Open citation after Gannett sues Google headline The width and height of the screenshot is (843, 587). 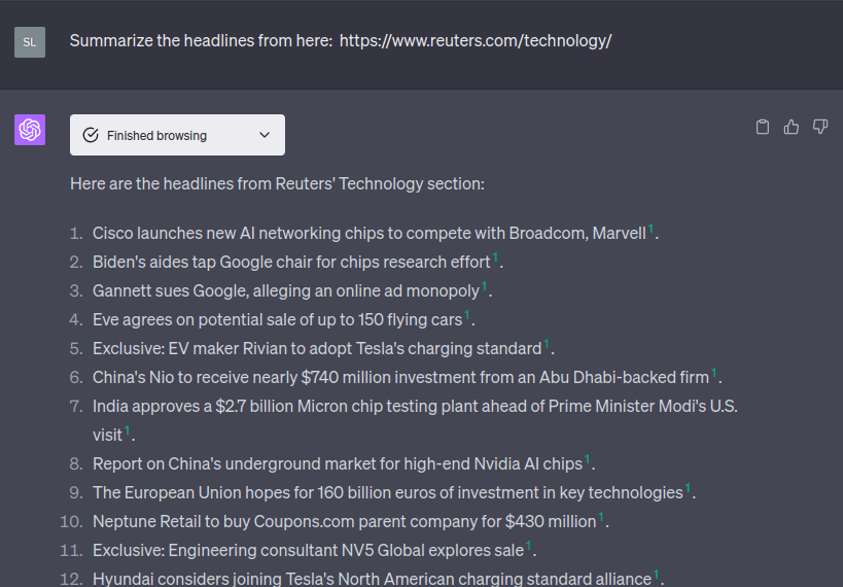click(x=485, y=288)
